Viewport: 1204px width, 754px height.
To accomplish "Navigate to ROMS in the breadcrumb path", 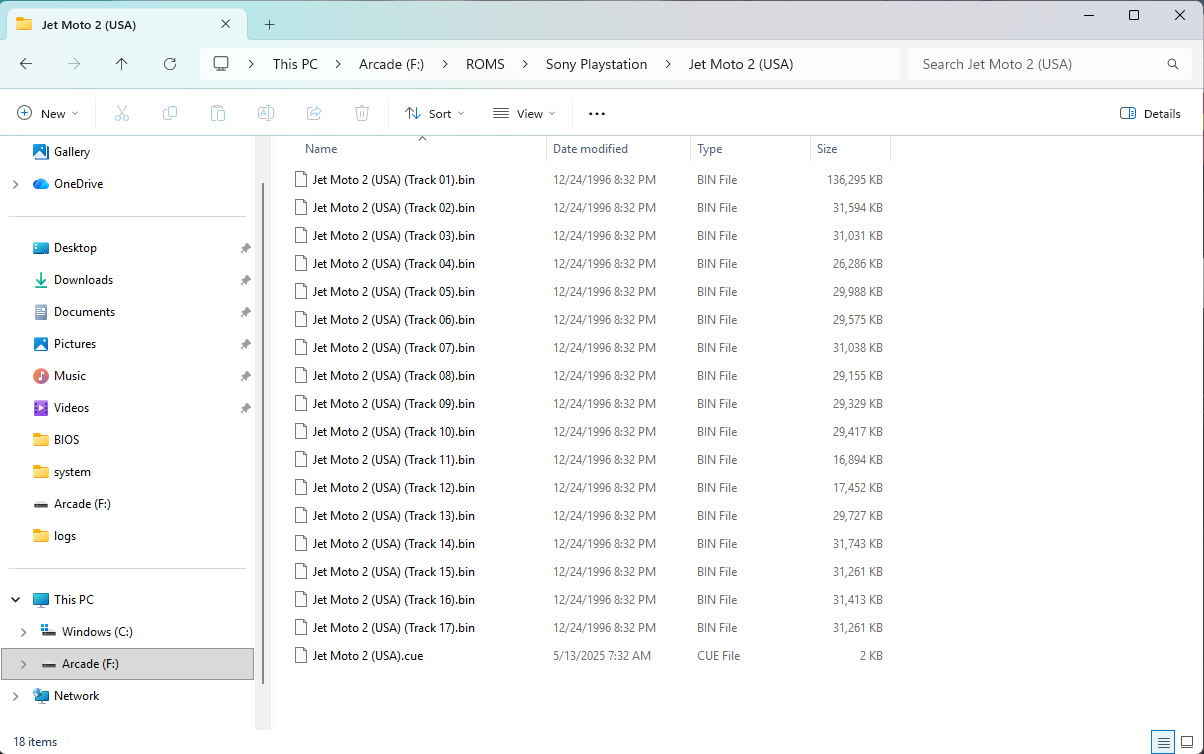I will [485, 64].
